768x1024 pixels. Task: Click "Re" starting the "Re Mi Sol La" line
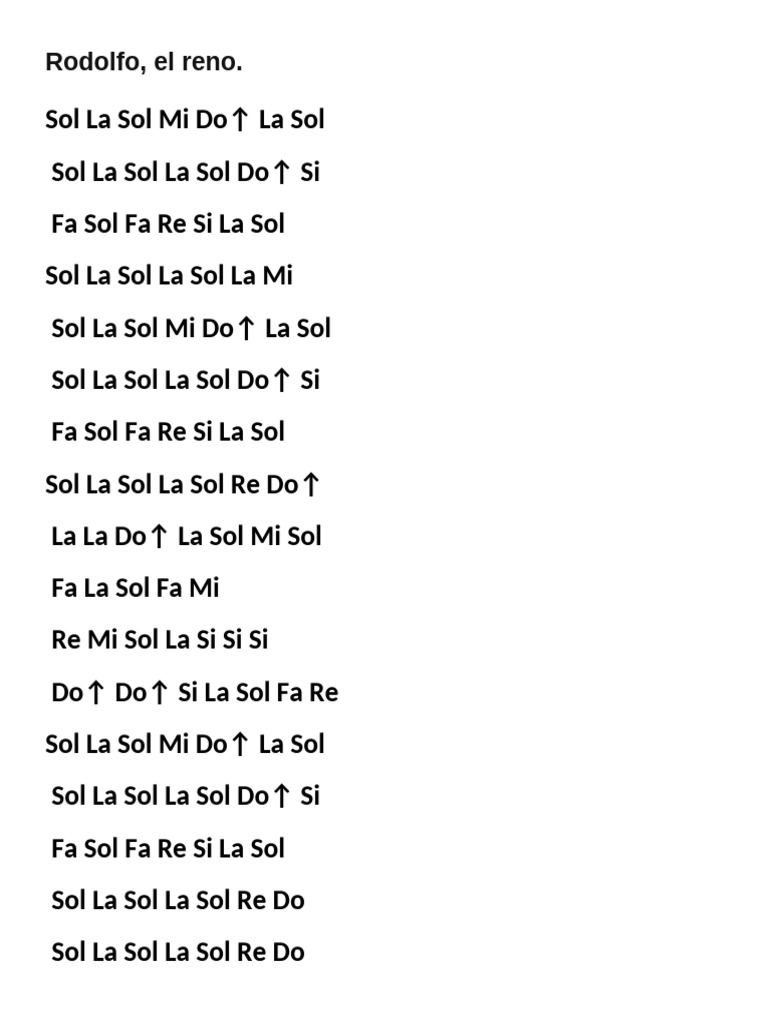[66, 640]
